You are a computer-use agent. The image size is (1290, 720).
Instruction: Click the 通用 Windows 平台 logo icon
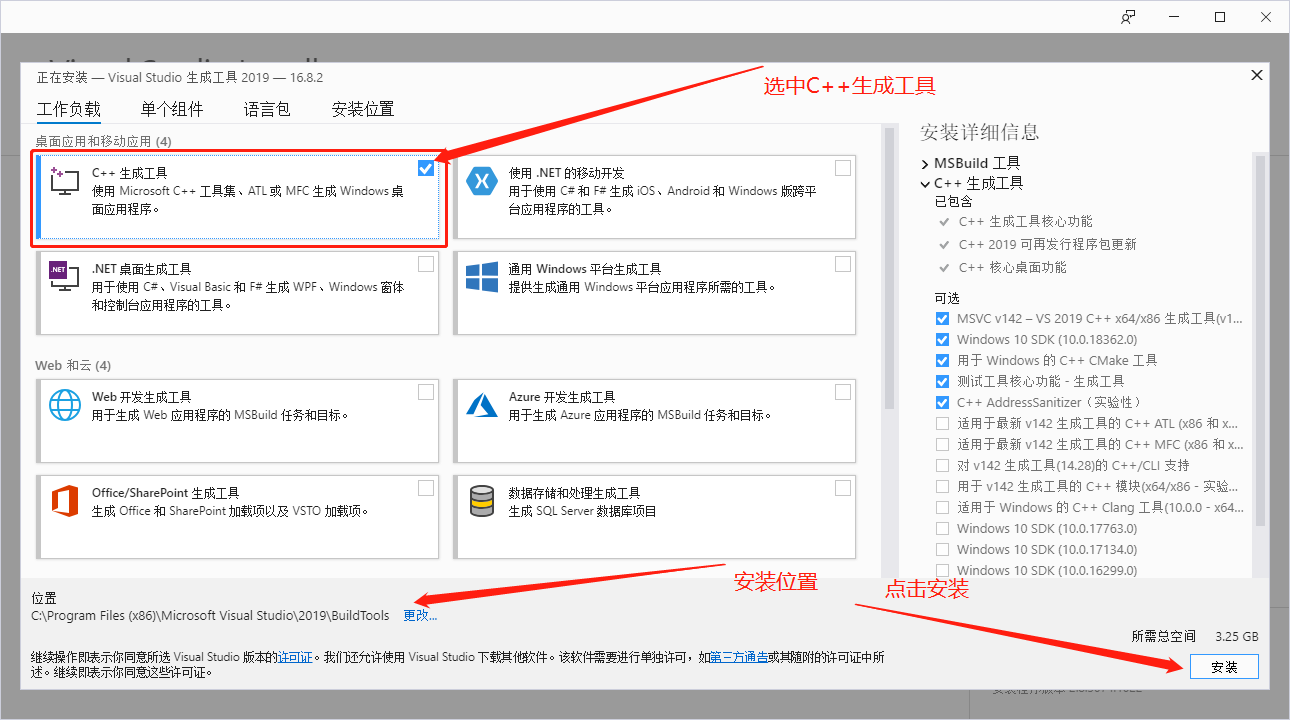482,277
